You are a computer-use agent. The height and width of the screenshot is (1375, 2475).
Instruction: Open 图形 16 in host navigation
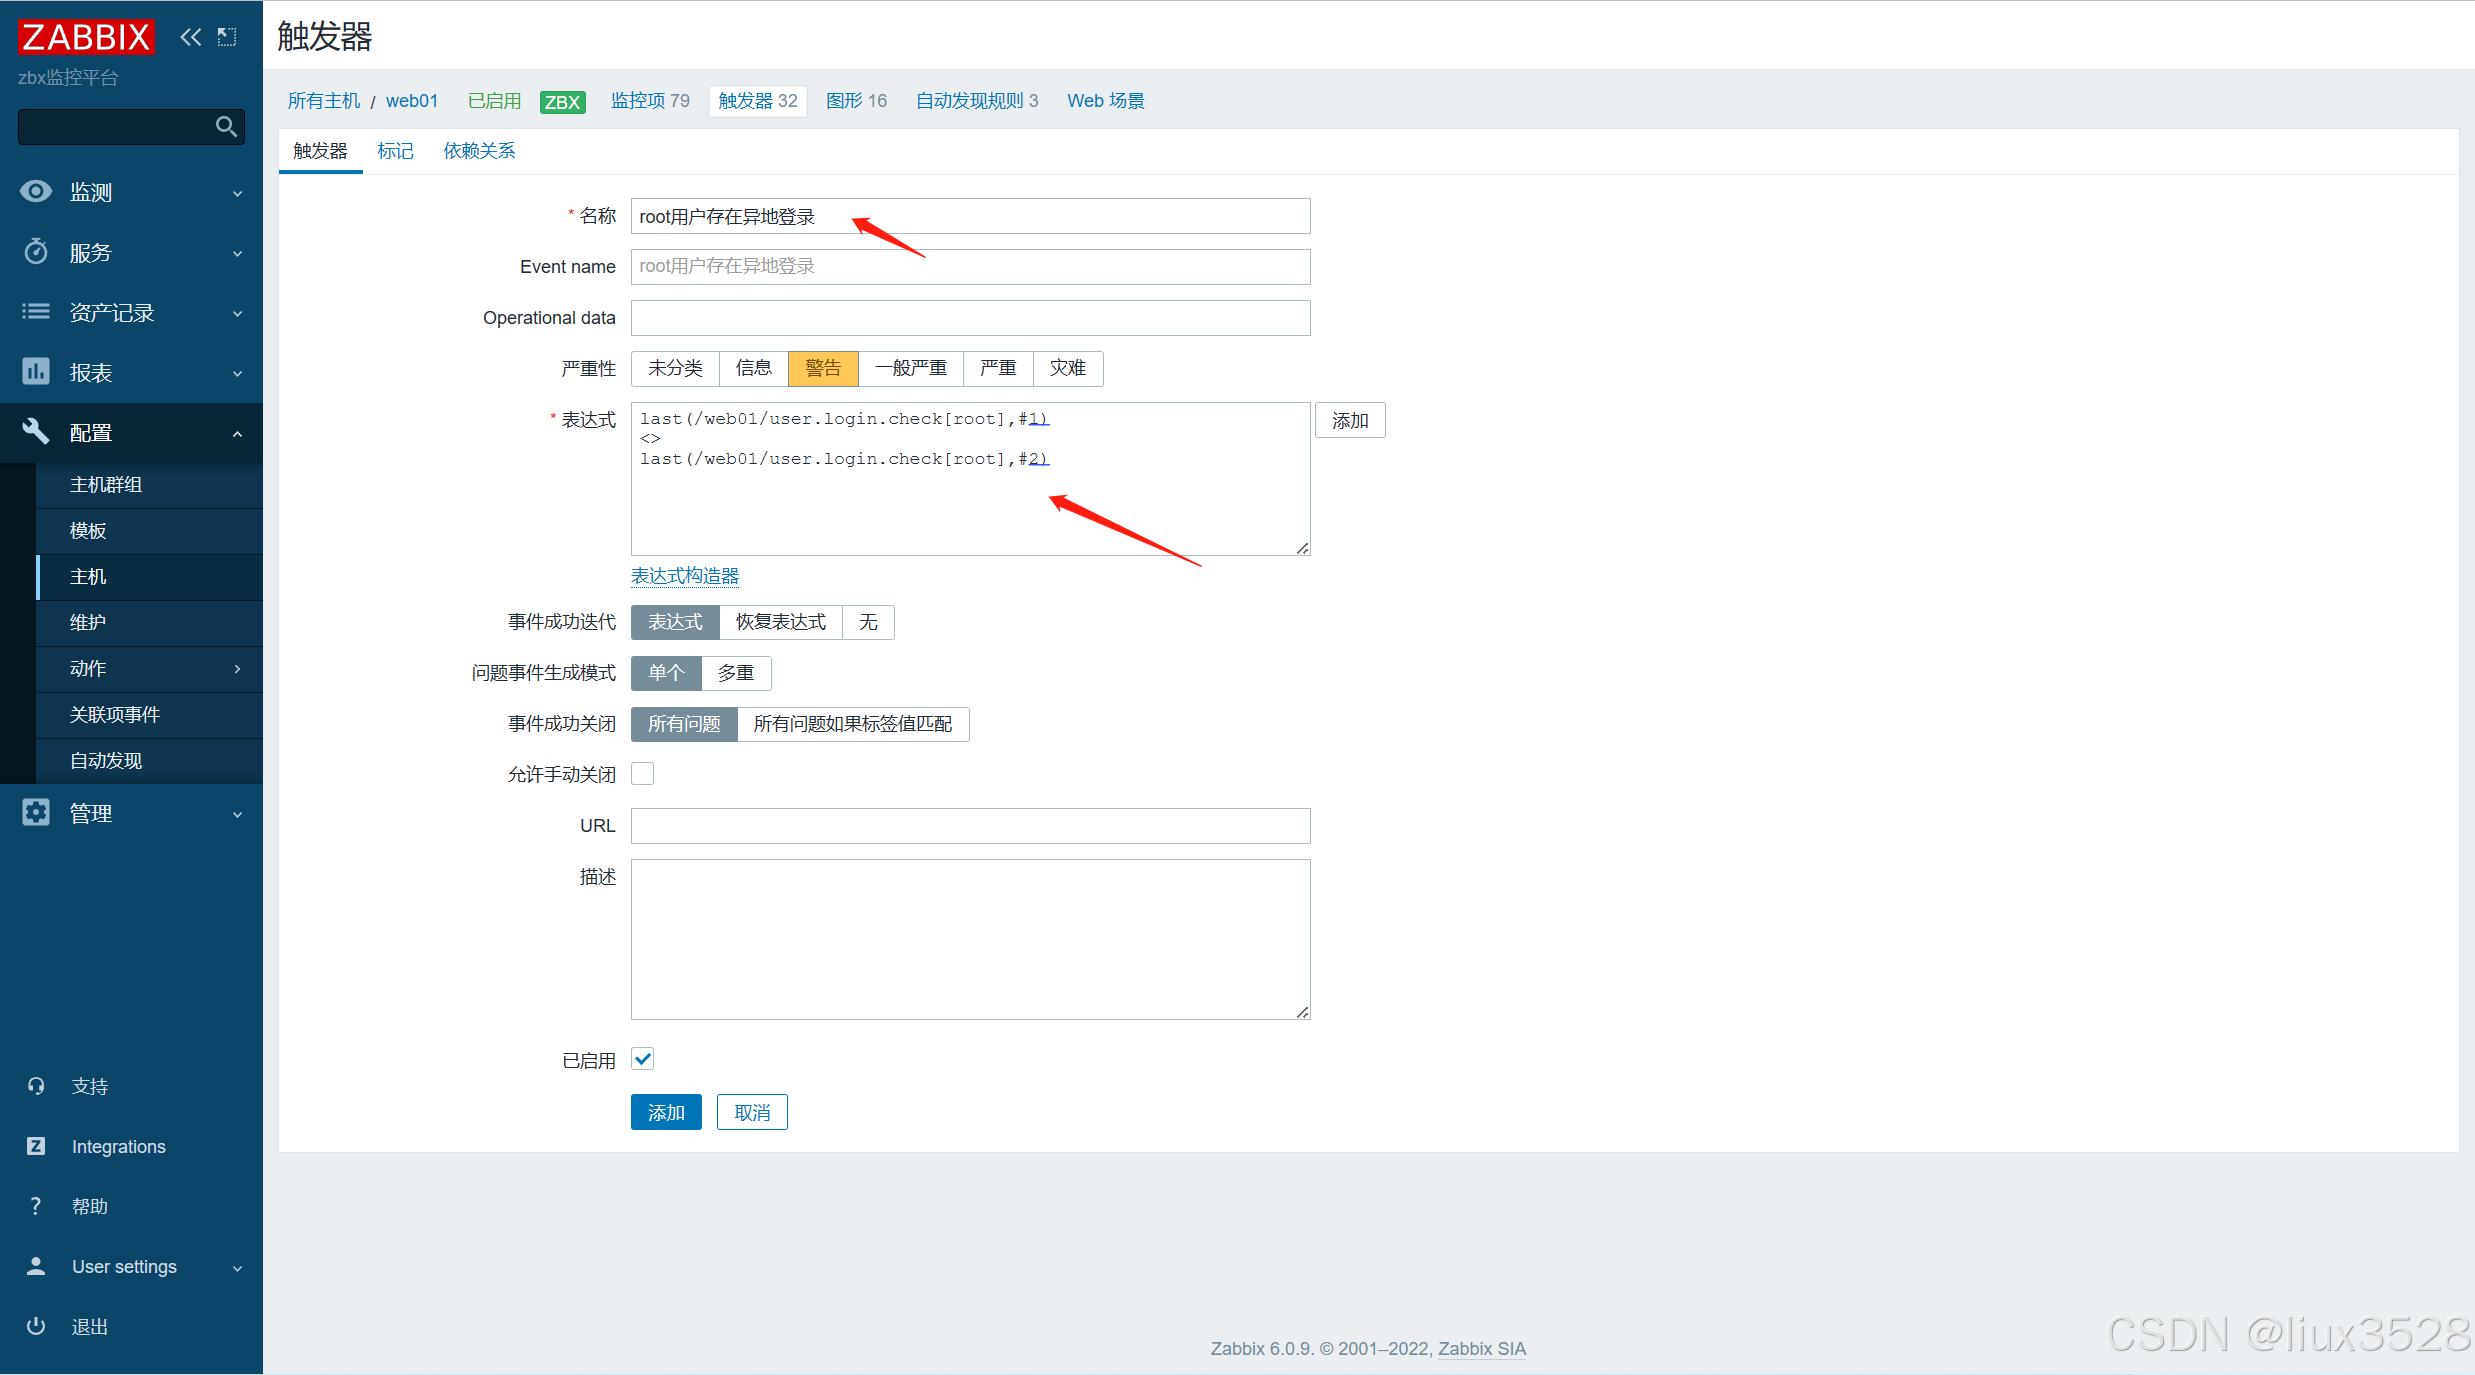(857, 101)
